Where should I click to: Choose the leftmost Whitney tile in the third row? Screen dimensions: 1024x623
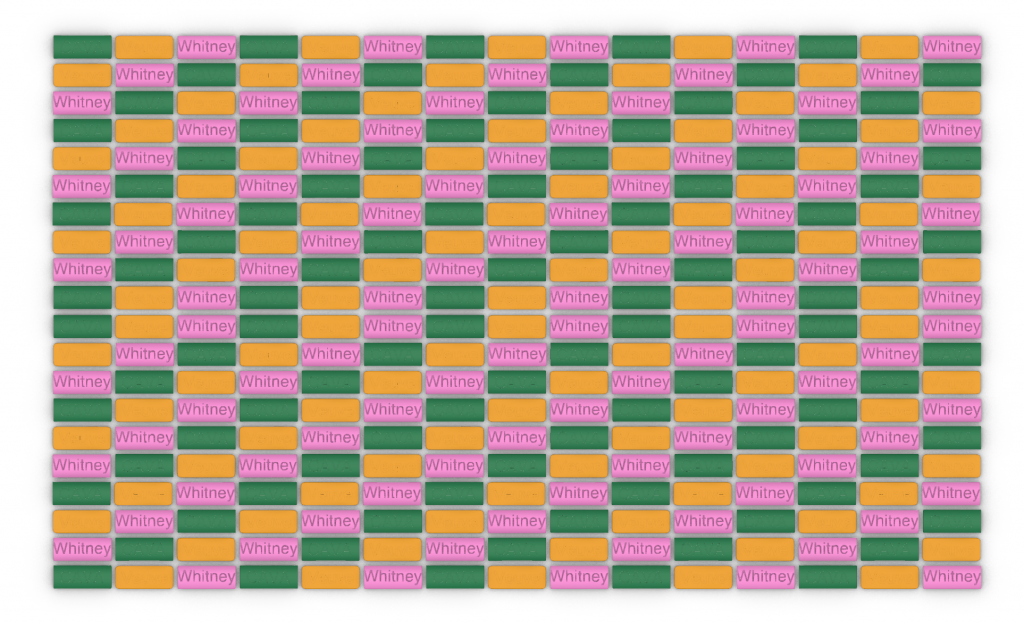pyautogui.click(x=82, y=102)
